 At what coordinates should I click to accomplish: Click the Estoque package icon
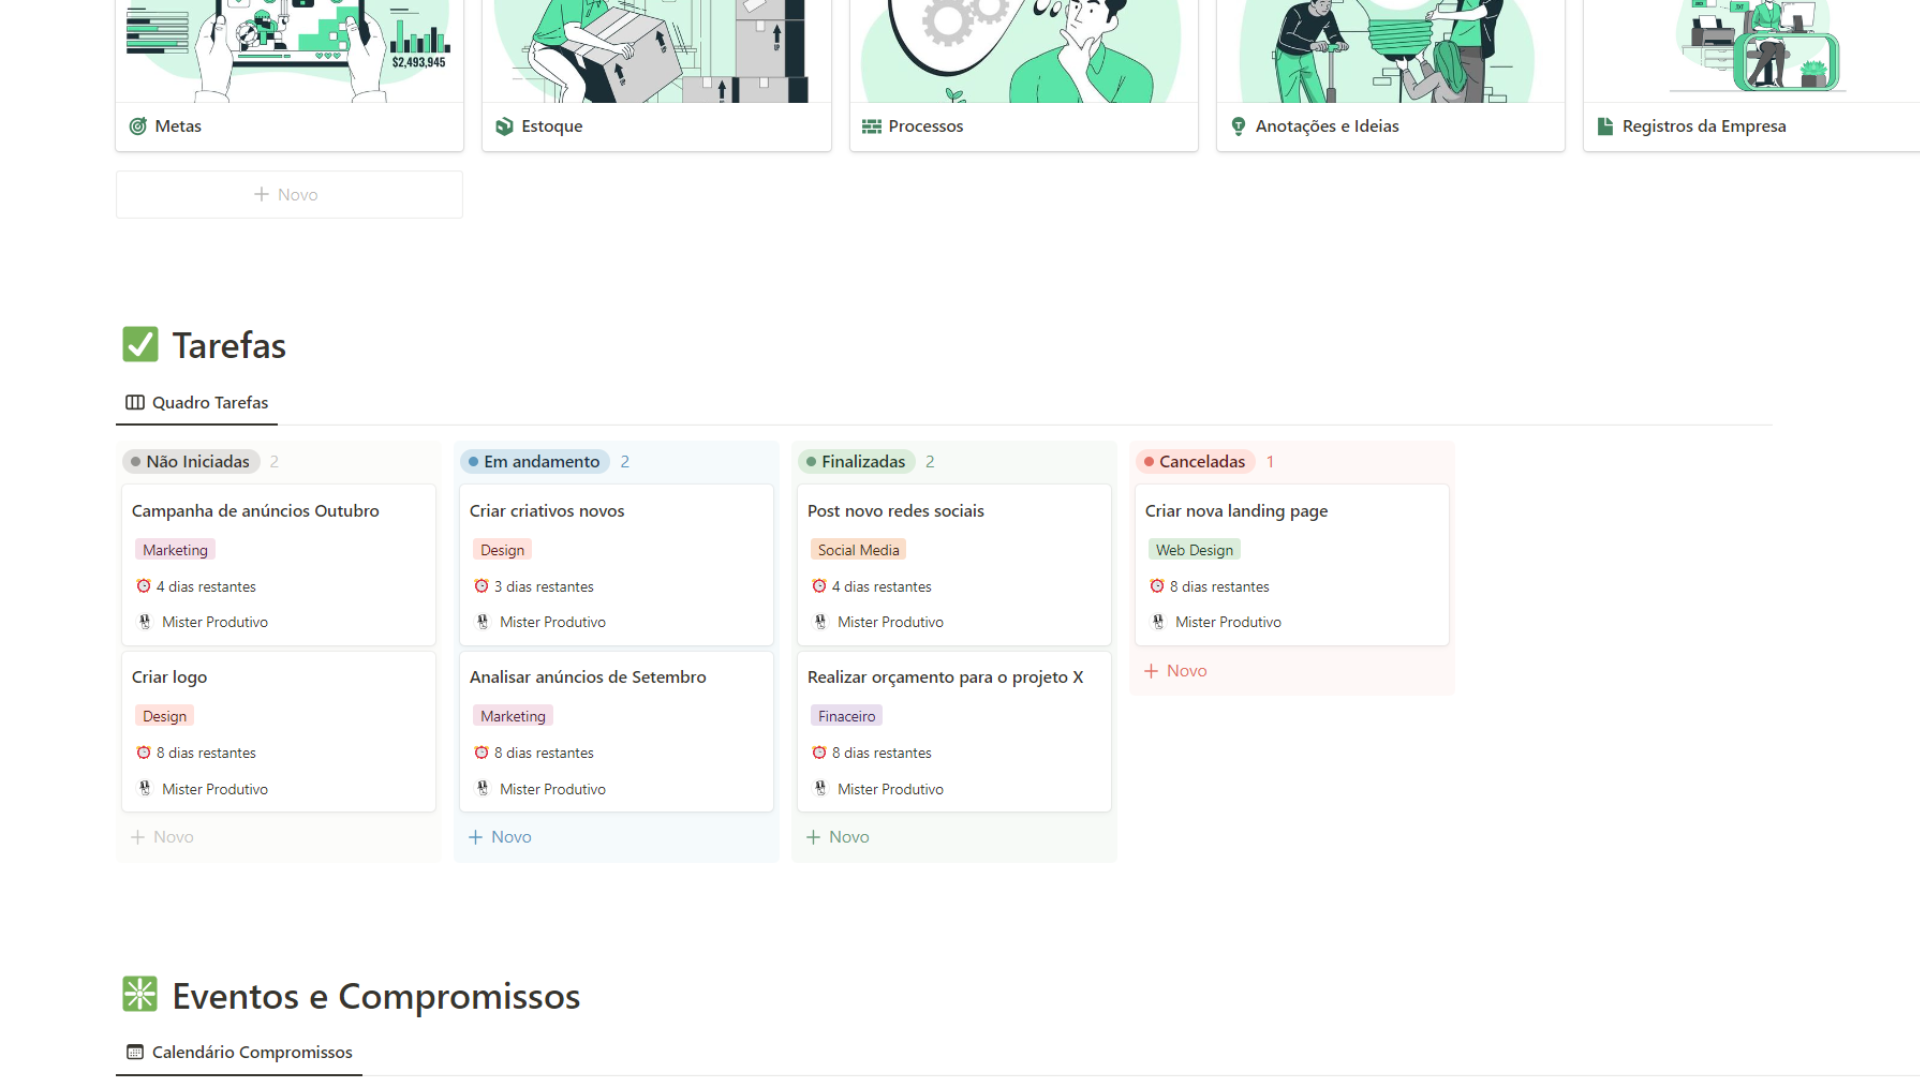505,126
